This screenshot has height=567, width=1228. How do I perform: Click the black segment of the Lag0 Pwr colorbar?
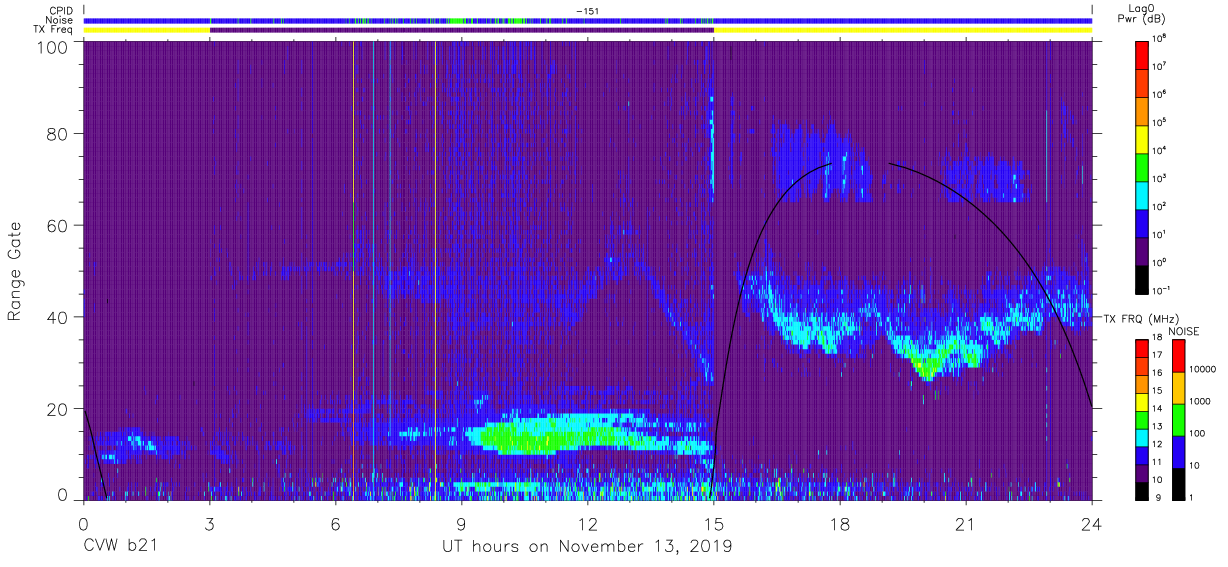(x=1142, y=281)
